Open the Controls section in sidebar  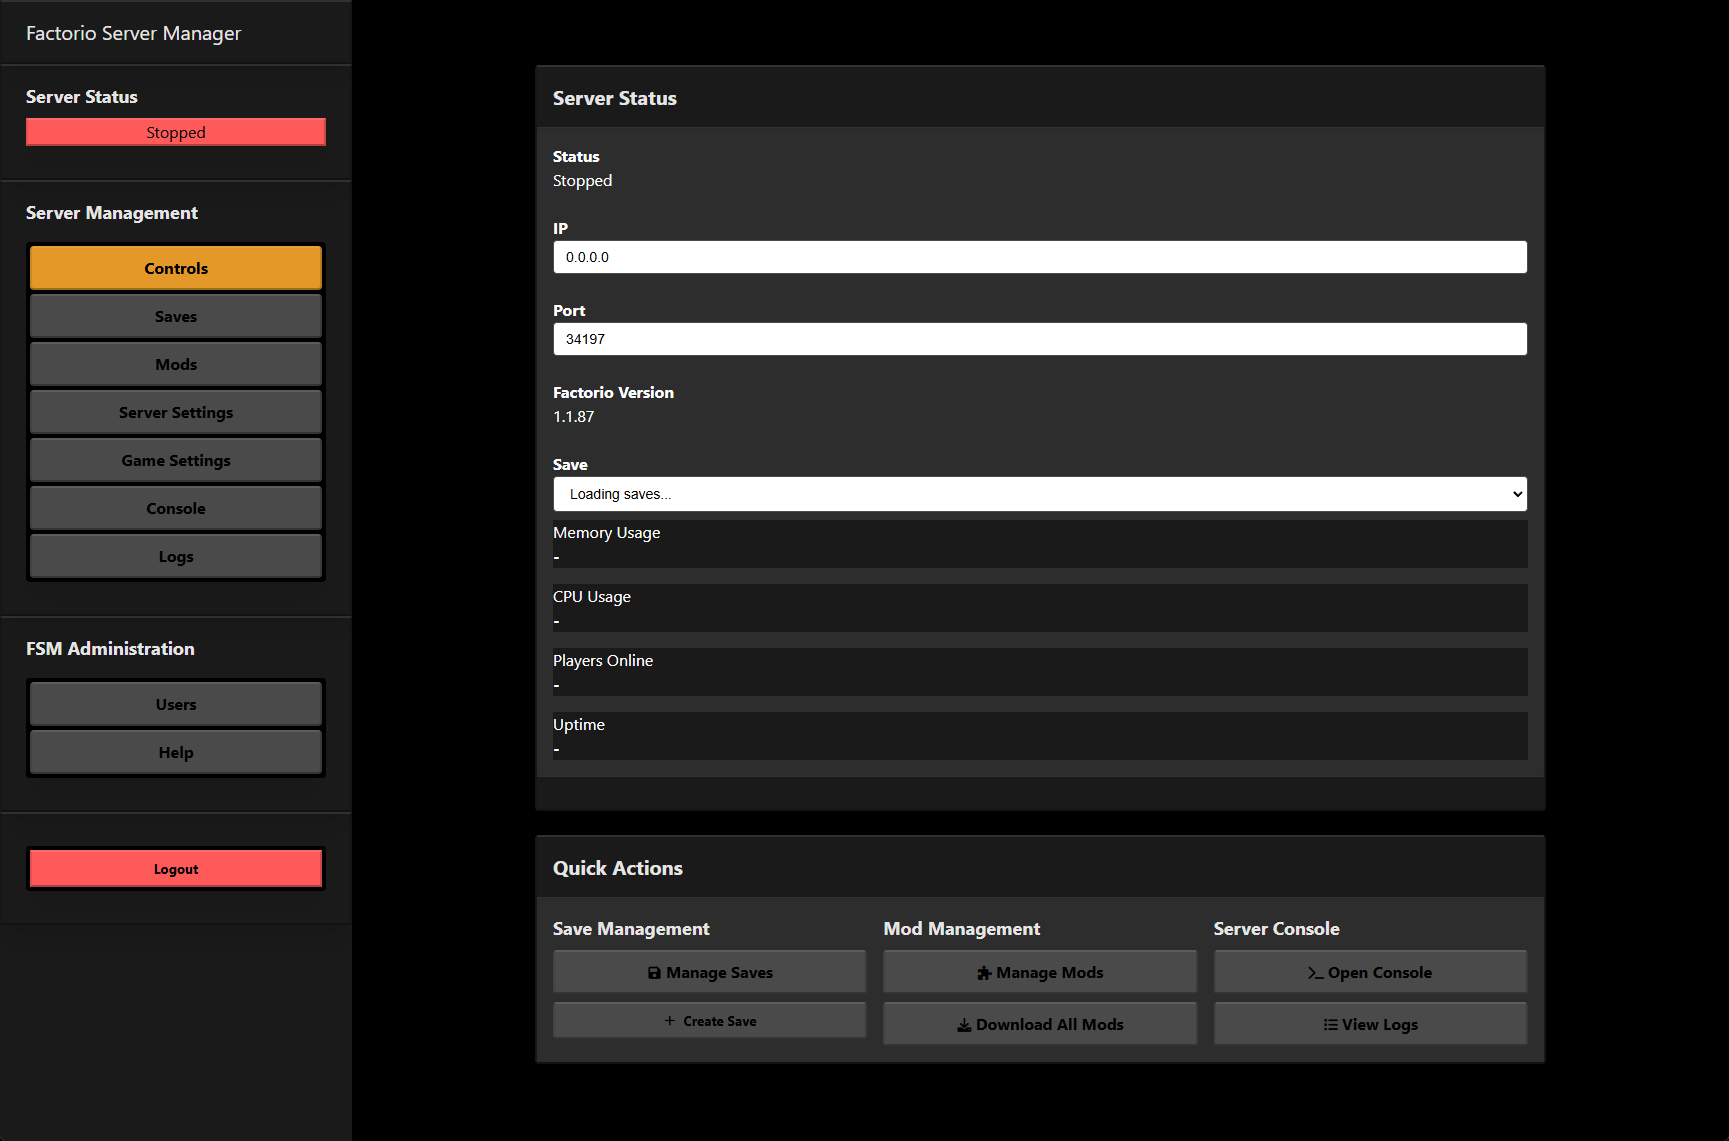pyautogui.click(x=176, y=268)
